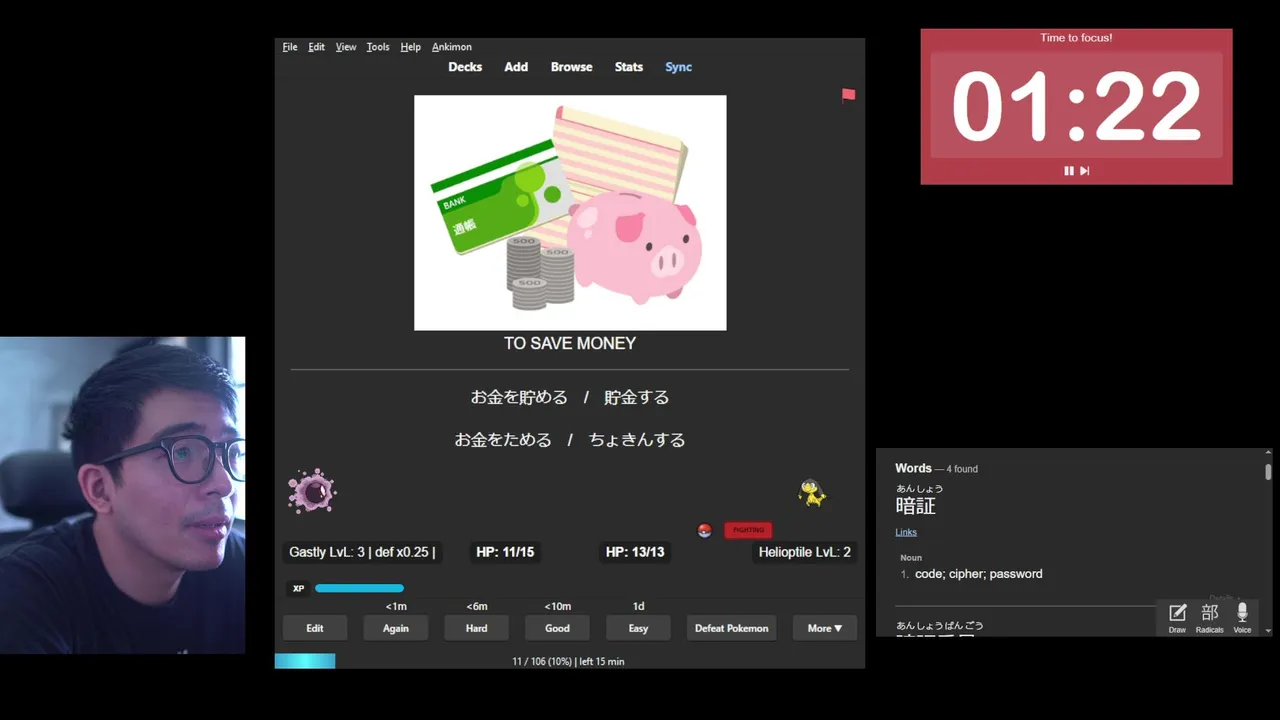Click the 'HP: 11/15' label
The width and height of the screenshot is (1280, 720).
click(x=505, y=552)
